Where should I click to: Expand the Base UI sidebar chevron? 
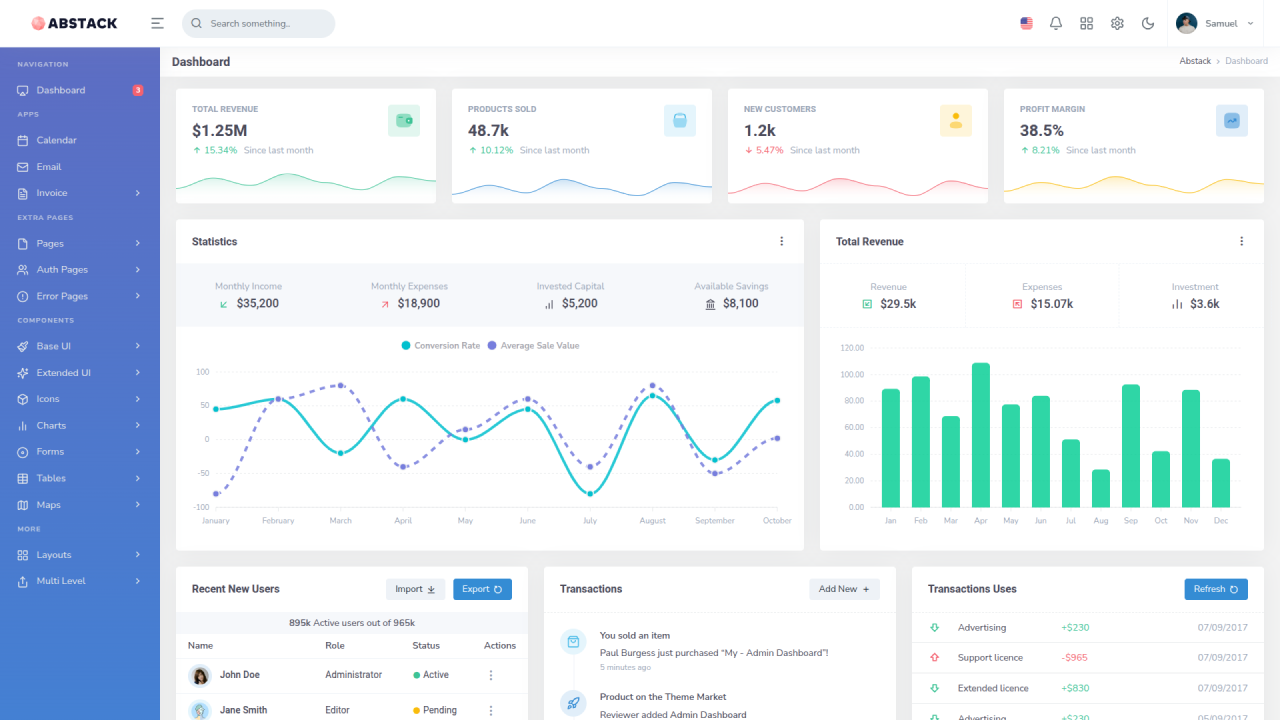pyautogui.click(x=138, y=346)
